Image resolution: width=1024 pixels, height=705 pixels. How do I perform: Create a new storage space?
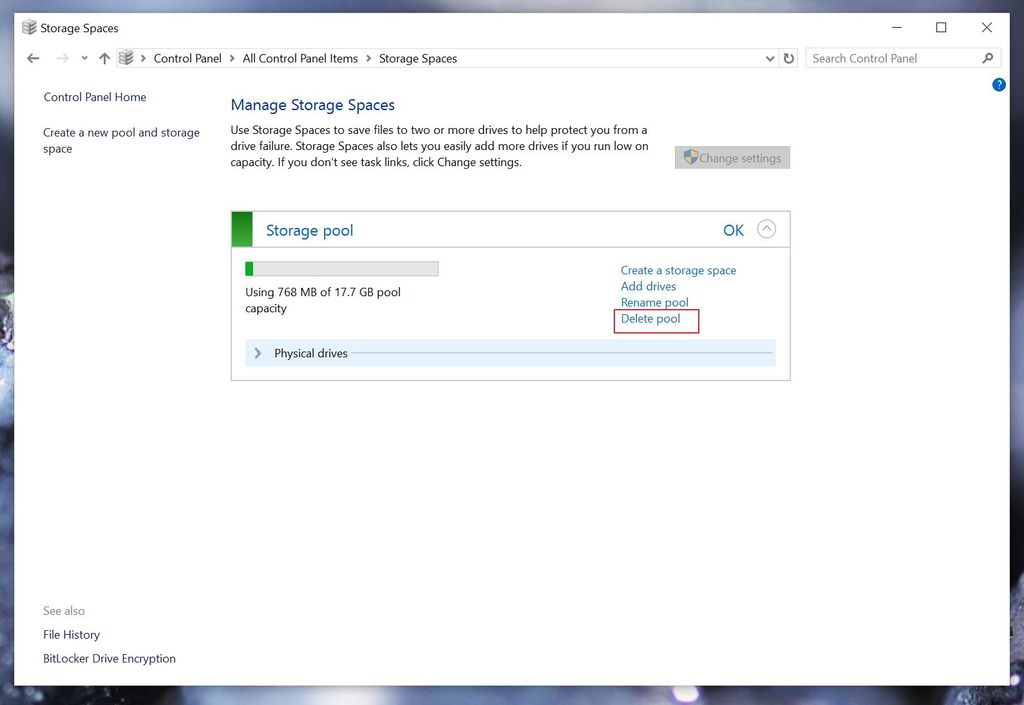pyautogui.click(x=678, y=270)
